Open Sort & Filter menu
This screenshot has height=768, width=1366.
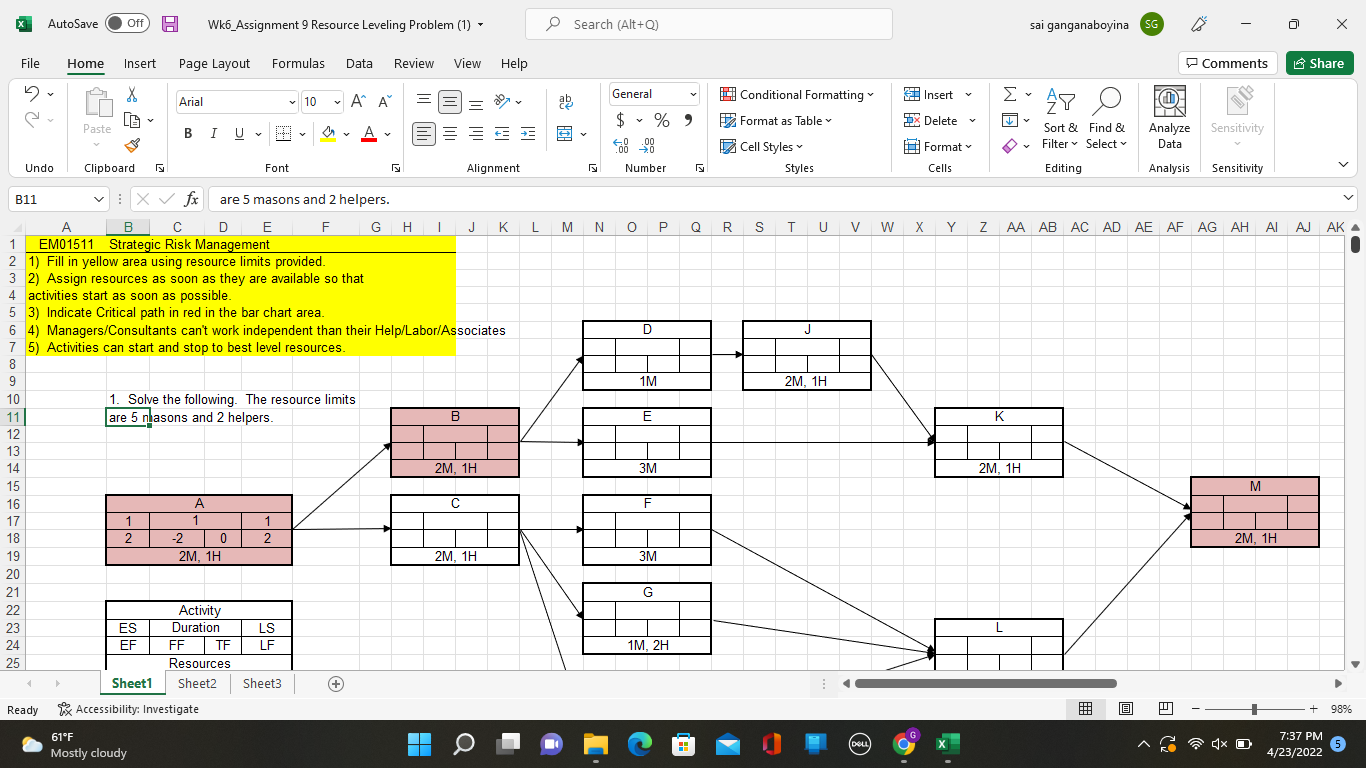click(1060, 118)
